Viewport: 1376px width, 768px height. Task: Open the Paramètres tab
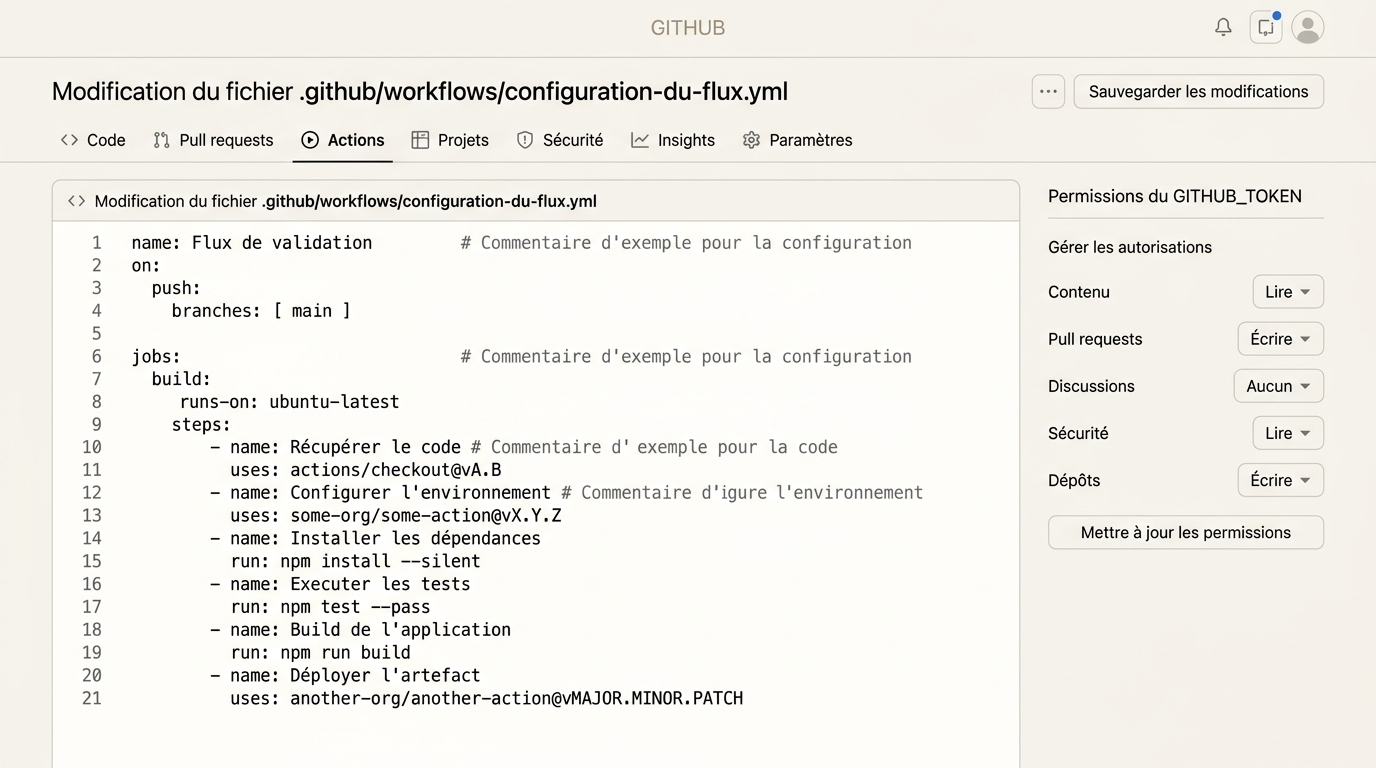(x=798, y=140)
